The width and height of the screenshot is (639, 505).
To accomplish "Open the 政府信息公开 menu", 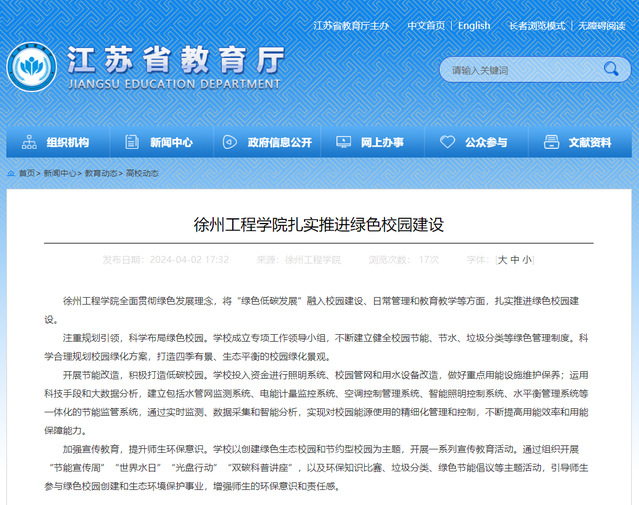I will click(279, 142).
